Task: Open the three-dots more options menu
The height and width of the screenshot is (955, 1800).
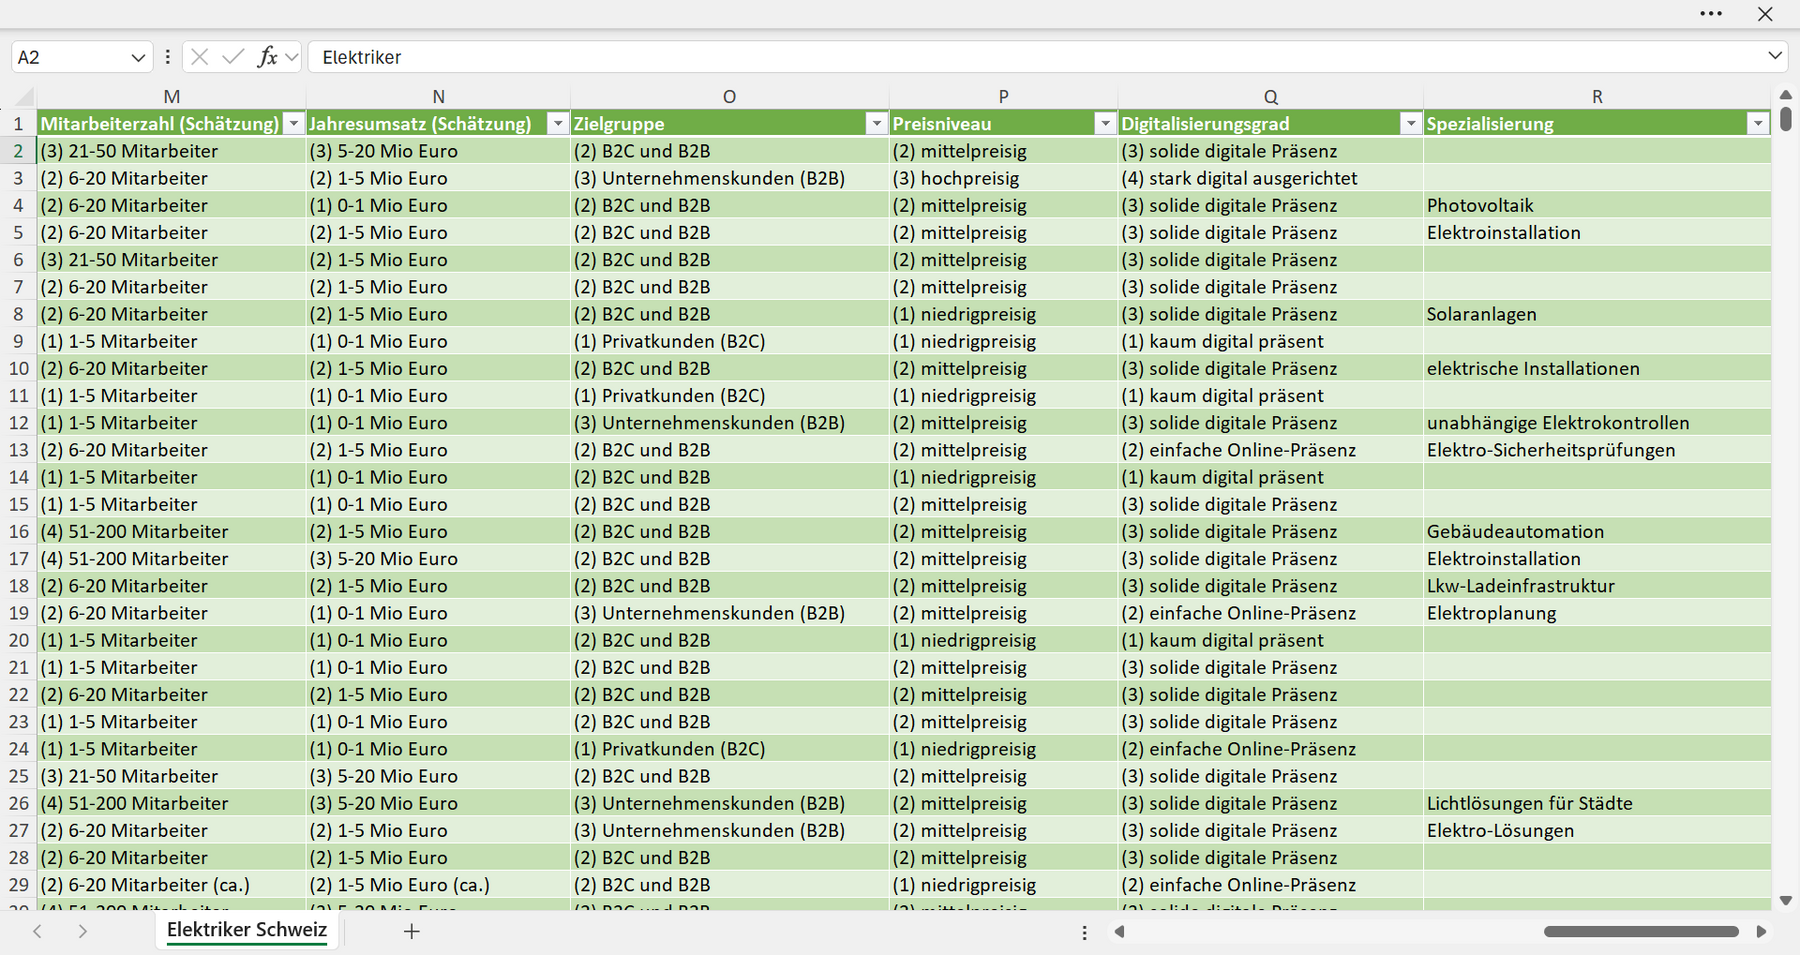Action: tap(1711, 14)
